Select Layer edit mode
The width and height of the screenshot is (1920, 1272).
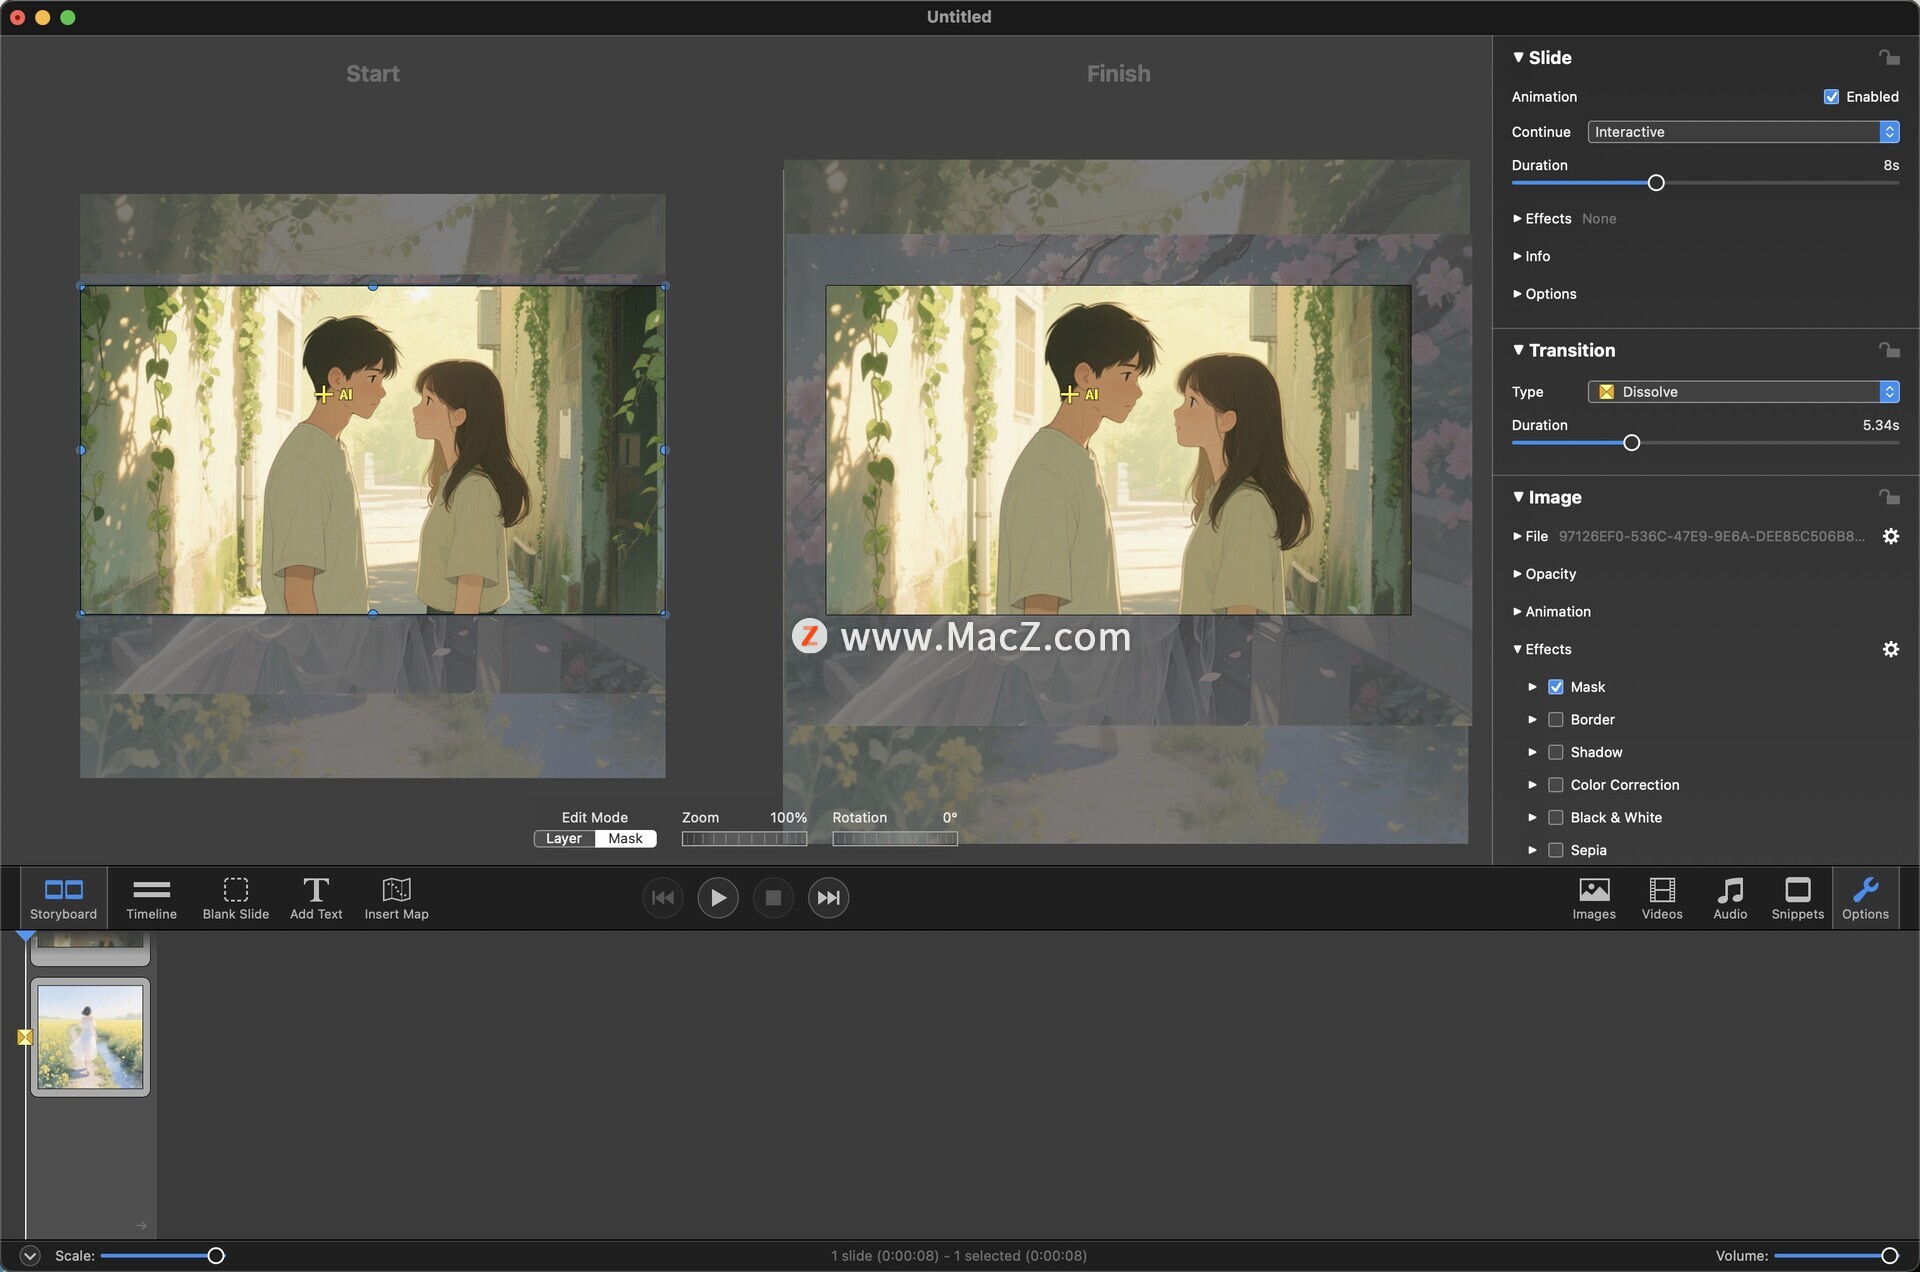[564, 839]
